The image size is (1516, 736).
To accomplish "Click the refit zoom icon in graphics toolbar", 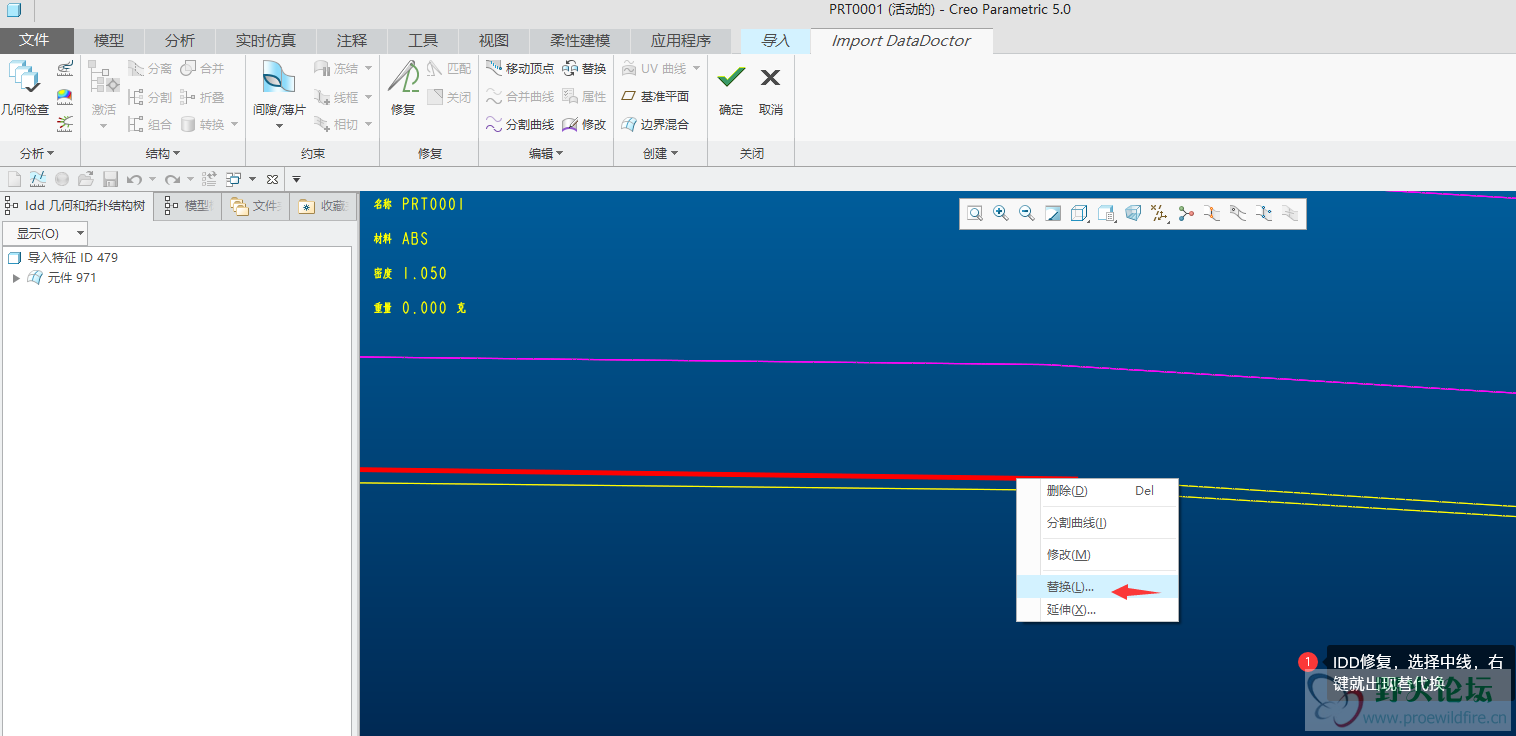I will tap(975, 213).
